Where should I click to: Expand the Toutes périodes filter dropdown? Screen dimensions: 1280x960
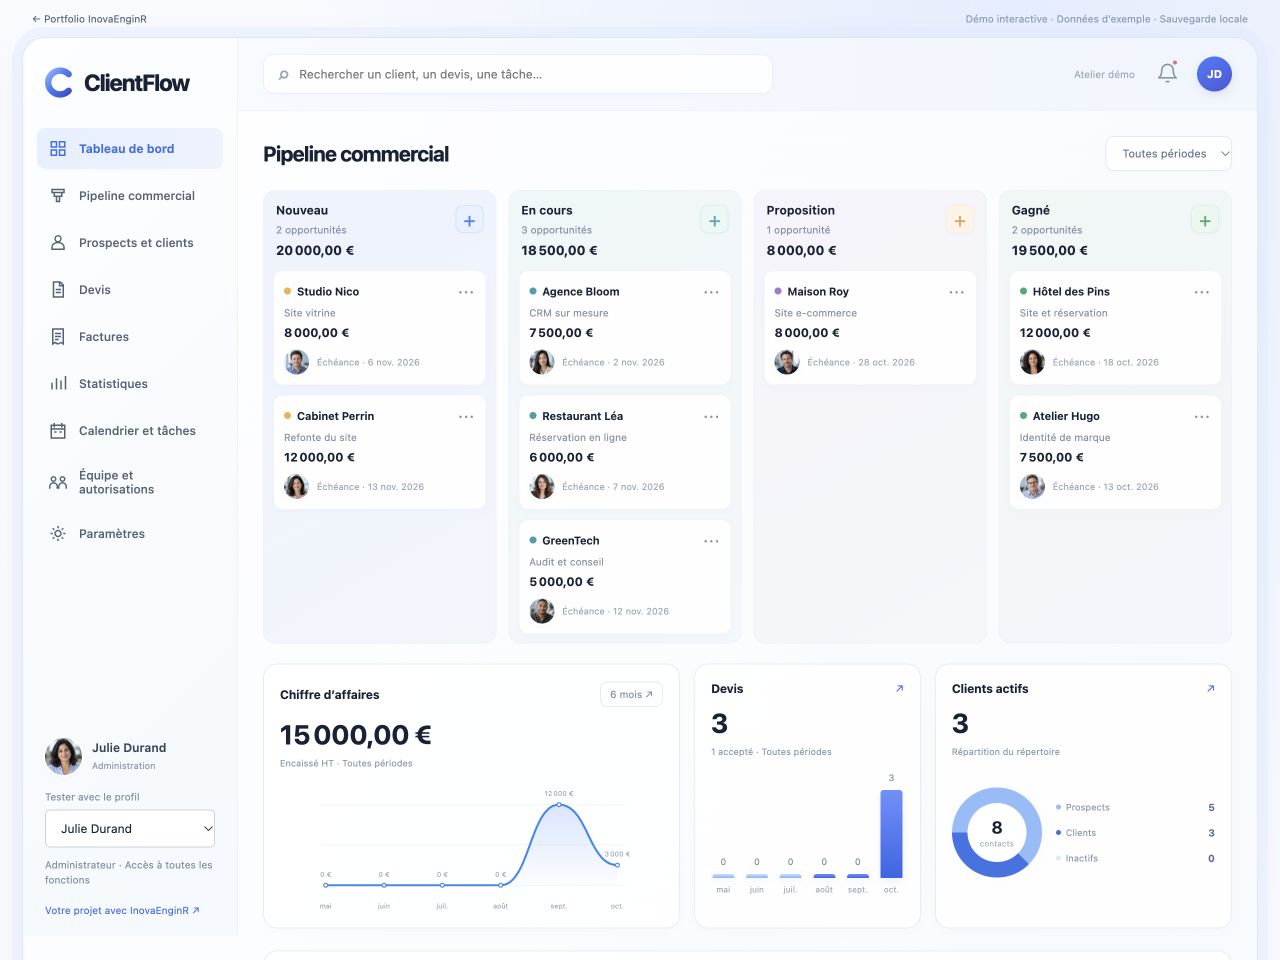point(1168,154)
